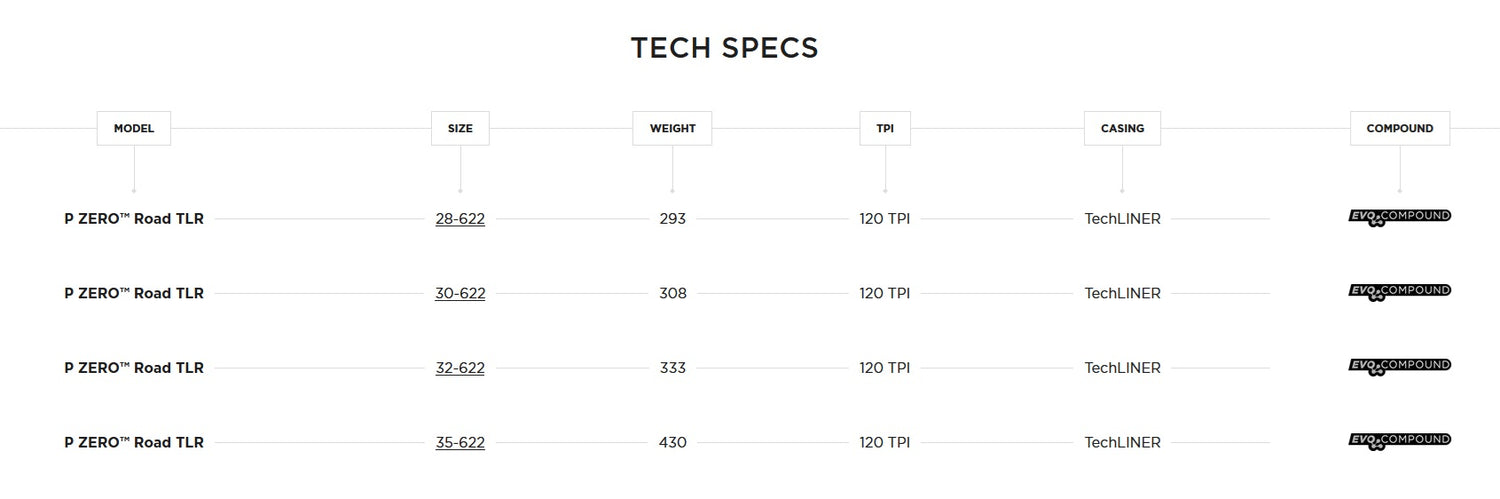
Task: Open the 28-622 size link
Action: click(x=460, y=219)
